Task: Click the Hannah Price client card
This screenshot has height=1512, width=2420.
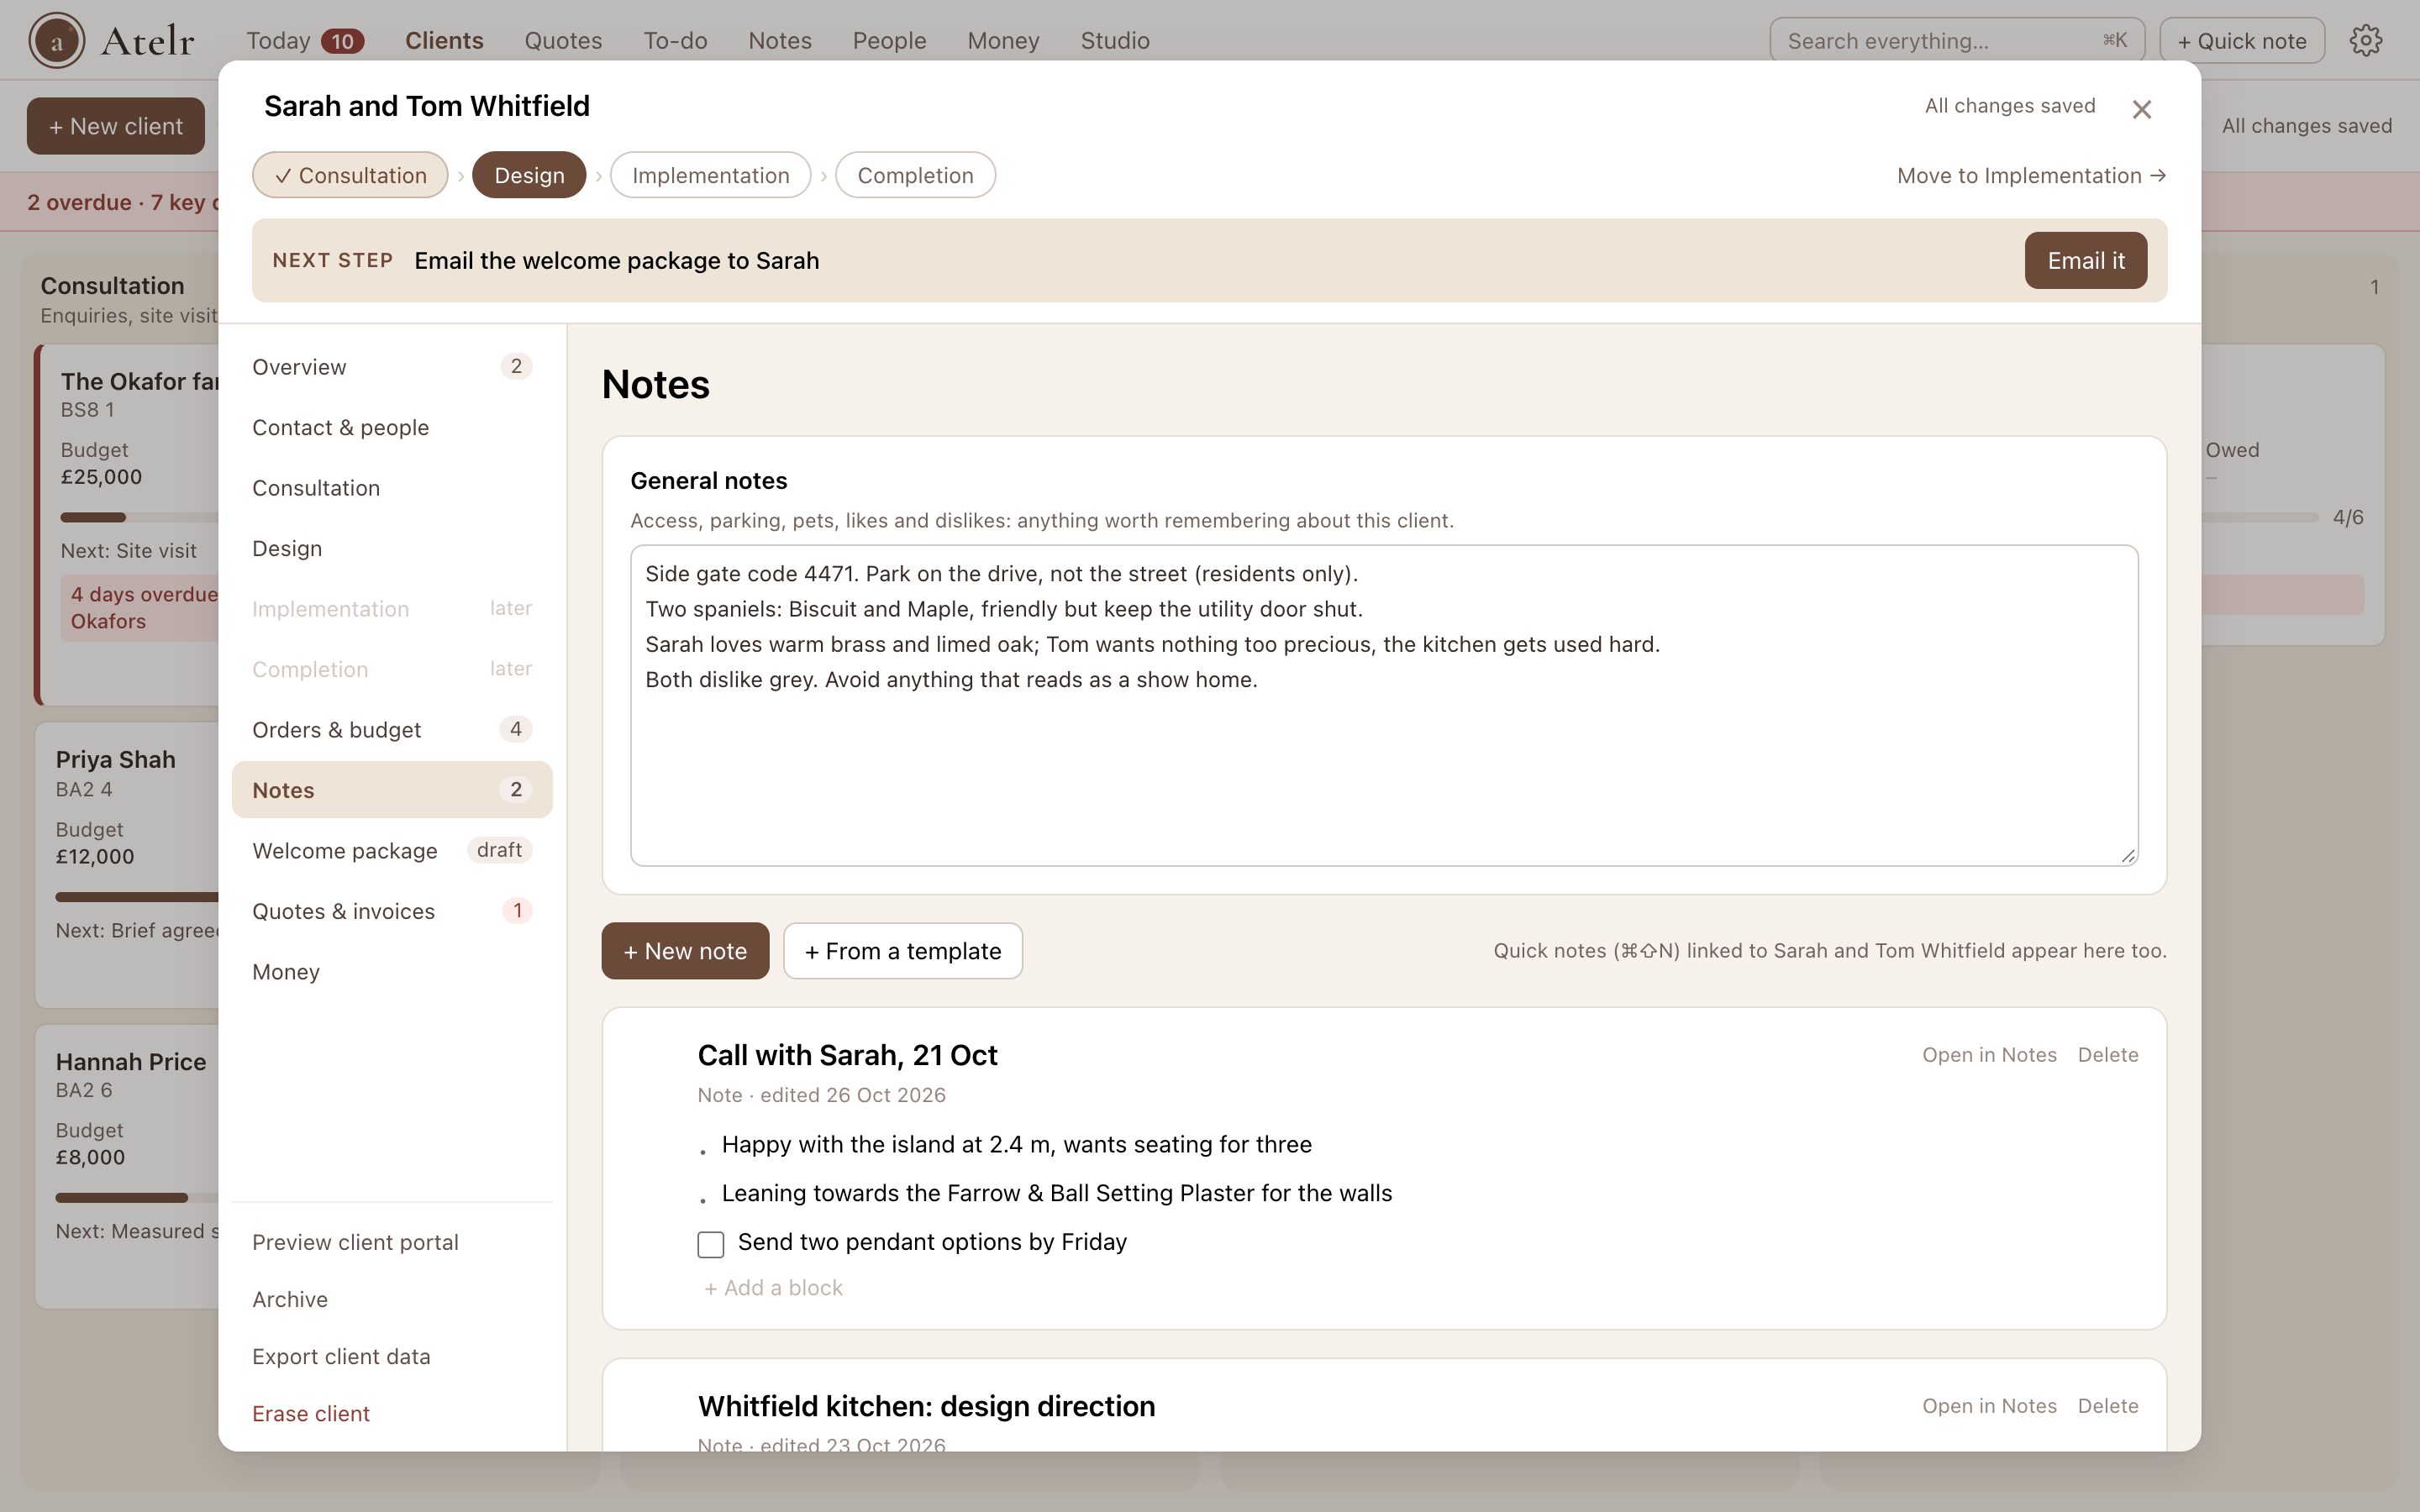Action: tap(127, 1167)
